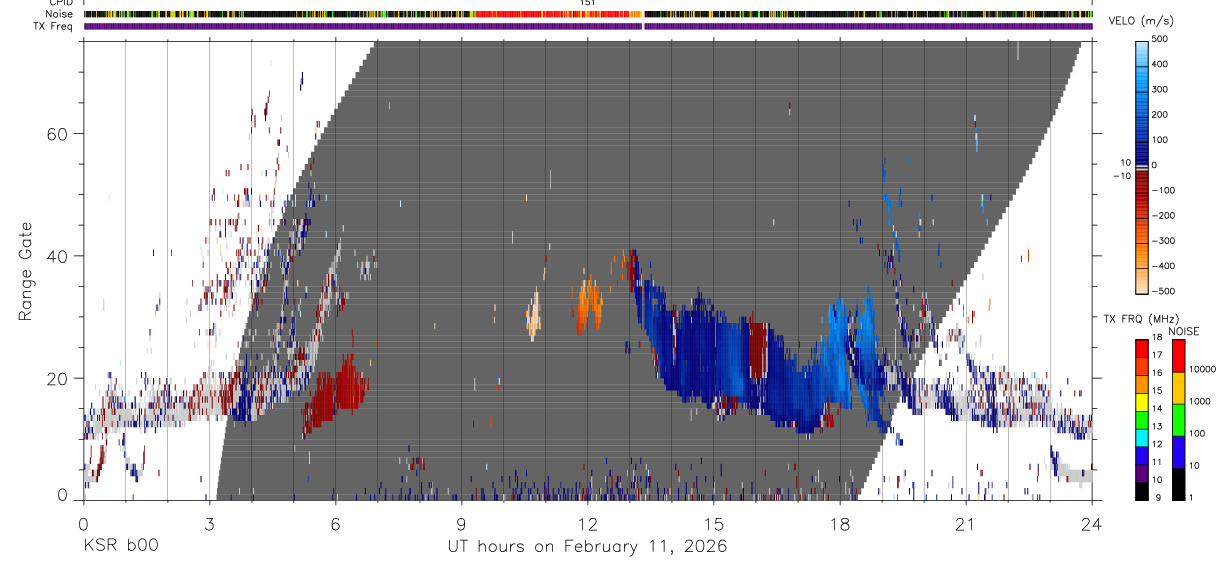Click the '1000' label on the NOISE legend
The width and height of the screenshot is (1228, 567).
tap(1200, 402)
